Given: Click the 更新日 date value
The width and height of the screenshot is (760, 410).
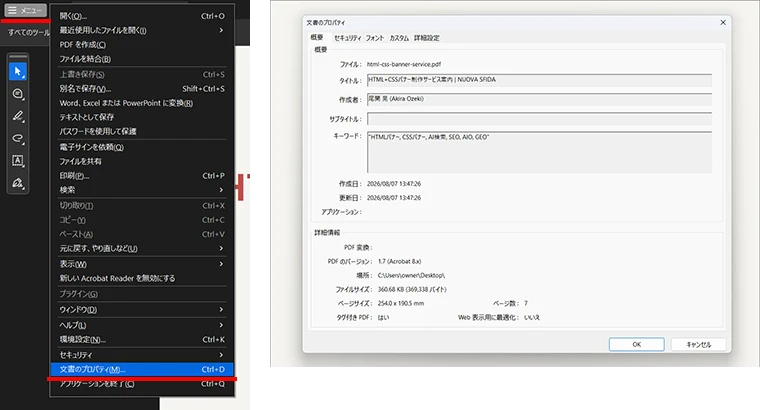Looking at the screenshot, I should 394,198.
